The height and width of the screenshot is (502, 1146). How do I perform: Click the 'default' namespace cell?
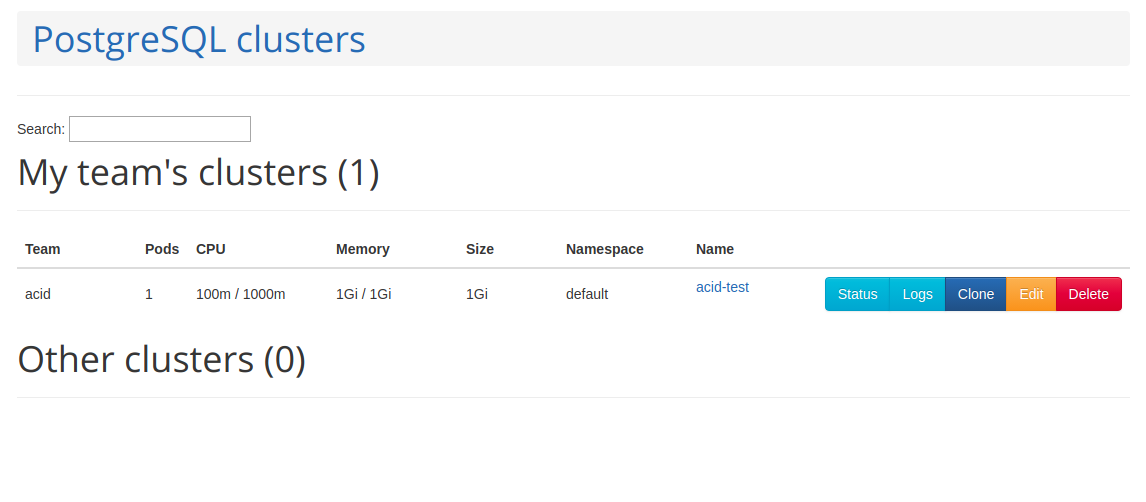click(586, 294)
